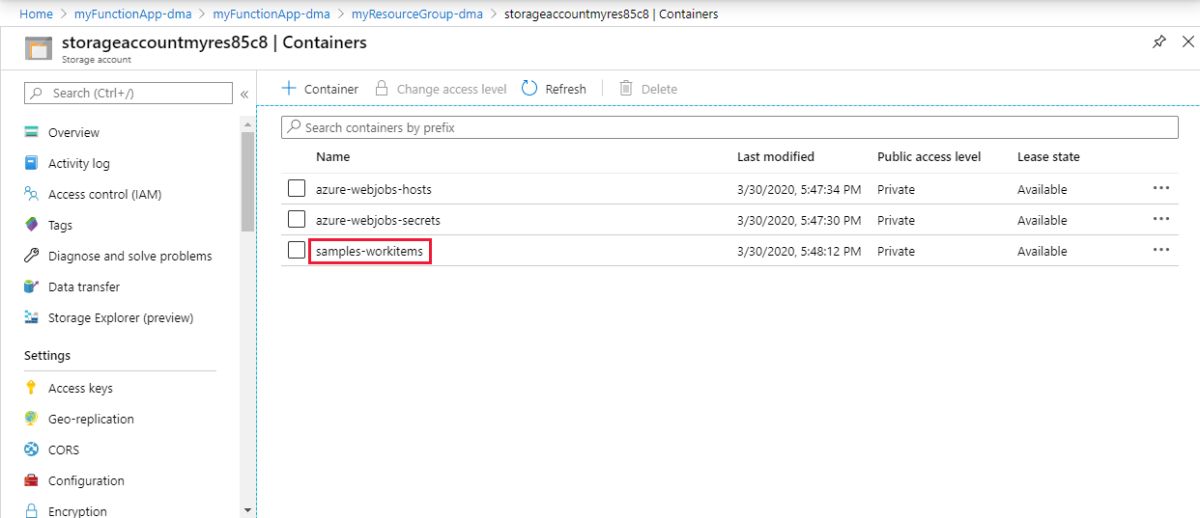The image size is (1200, 518).
Task: Sort by Name column header
Action: 333,157
